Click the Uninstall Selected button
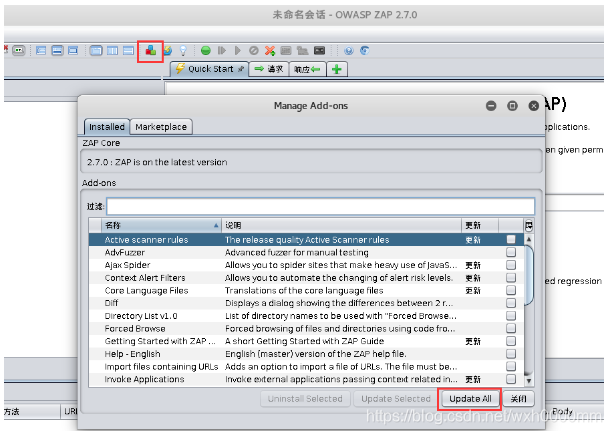 click(305, 399)
